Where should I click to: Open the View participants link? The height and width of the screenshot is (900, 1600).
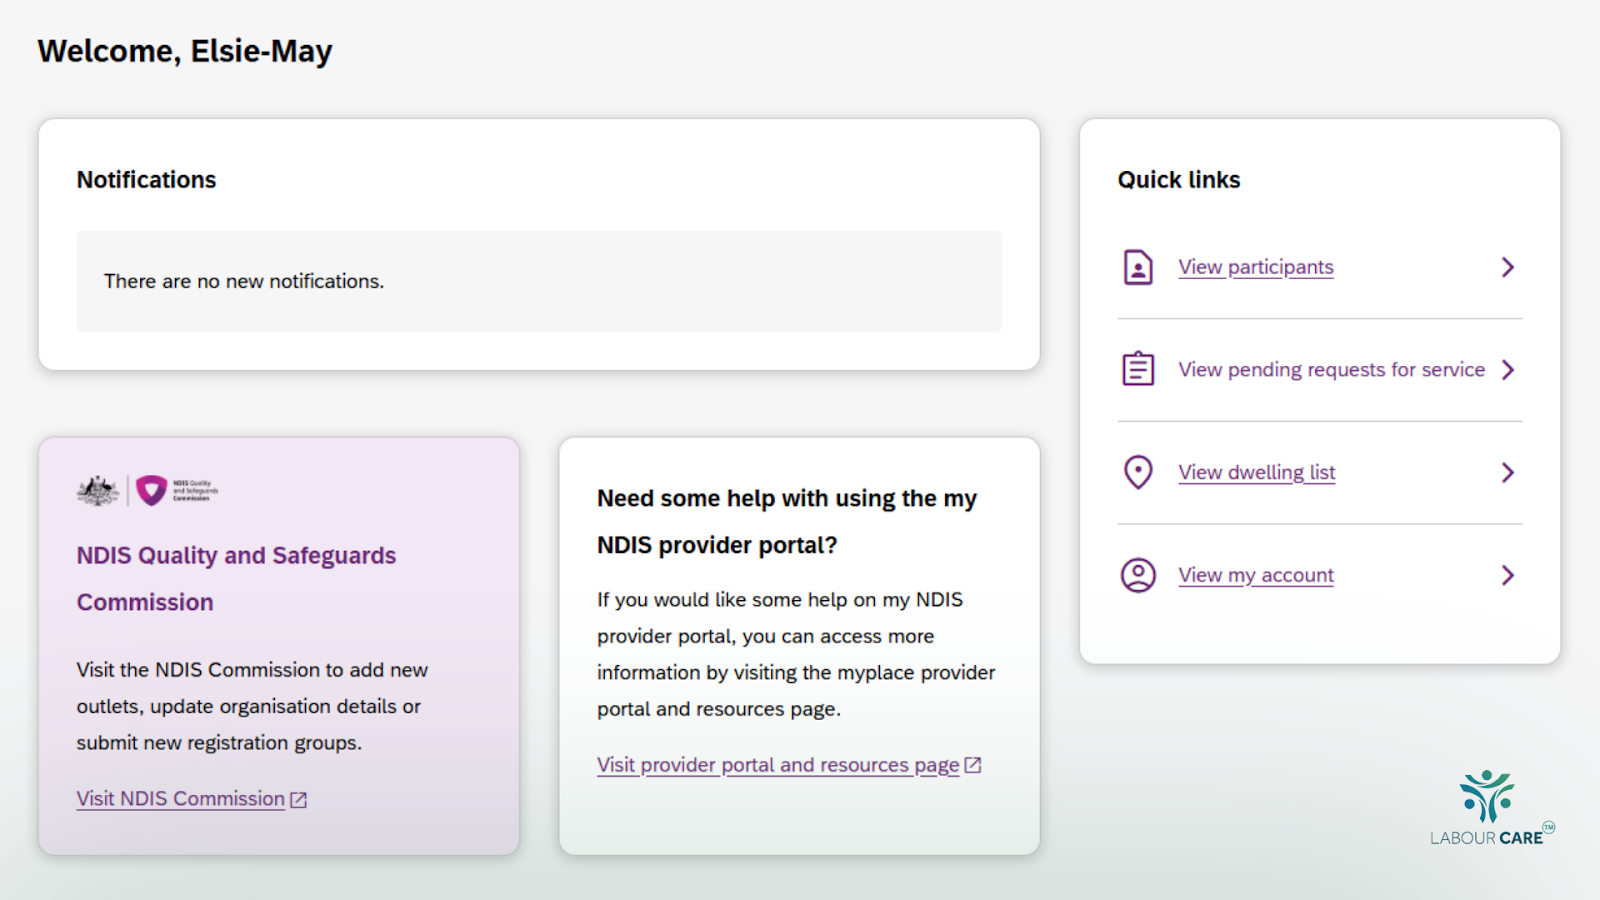click(x=1255, y=267)
